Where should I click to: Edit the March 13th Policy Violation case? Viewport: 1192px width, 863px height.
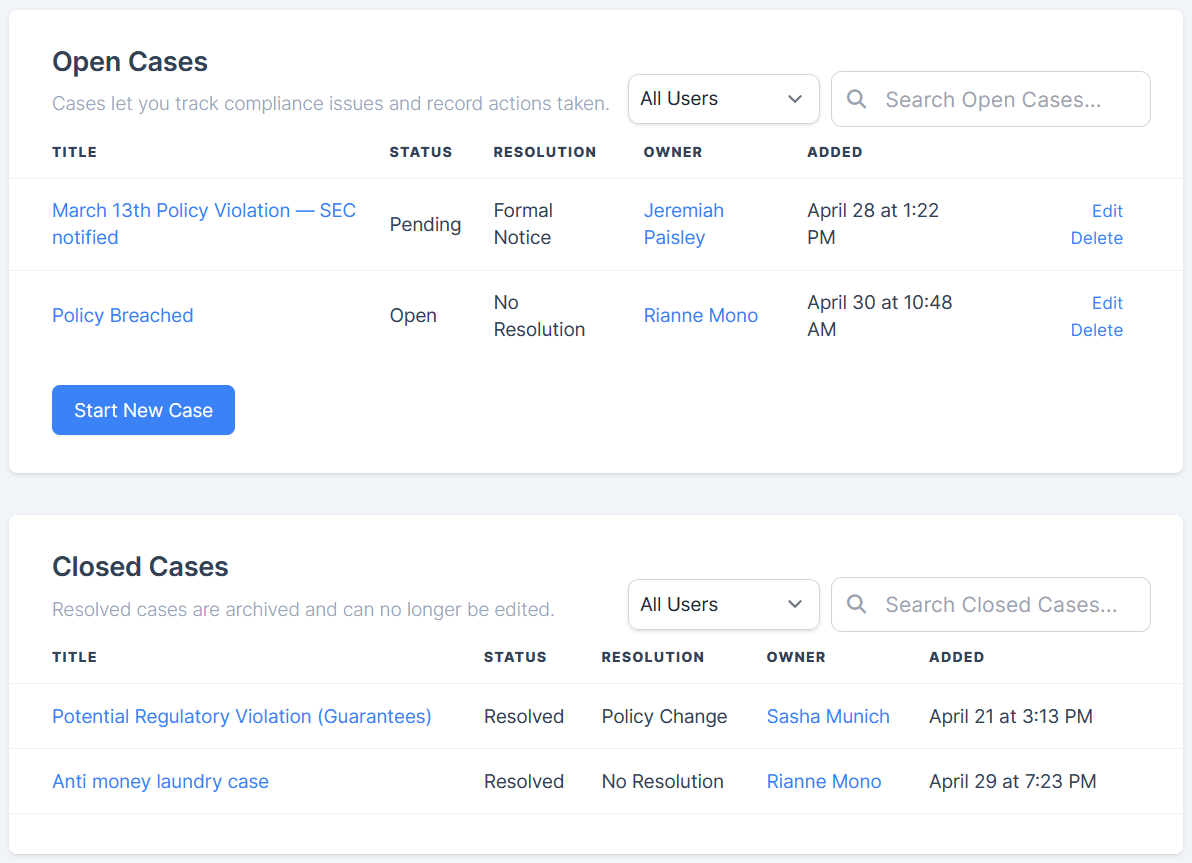coord(1106,211)
